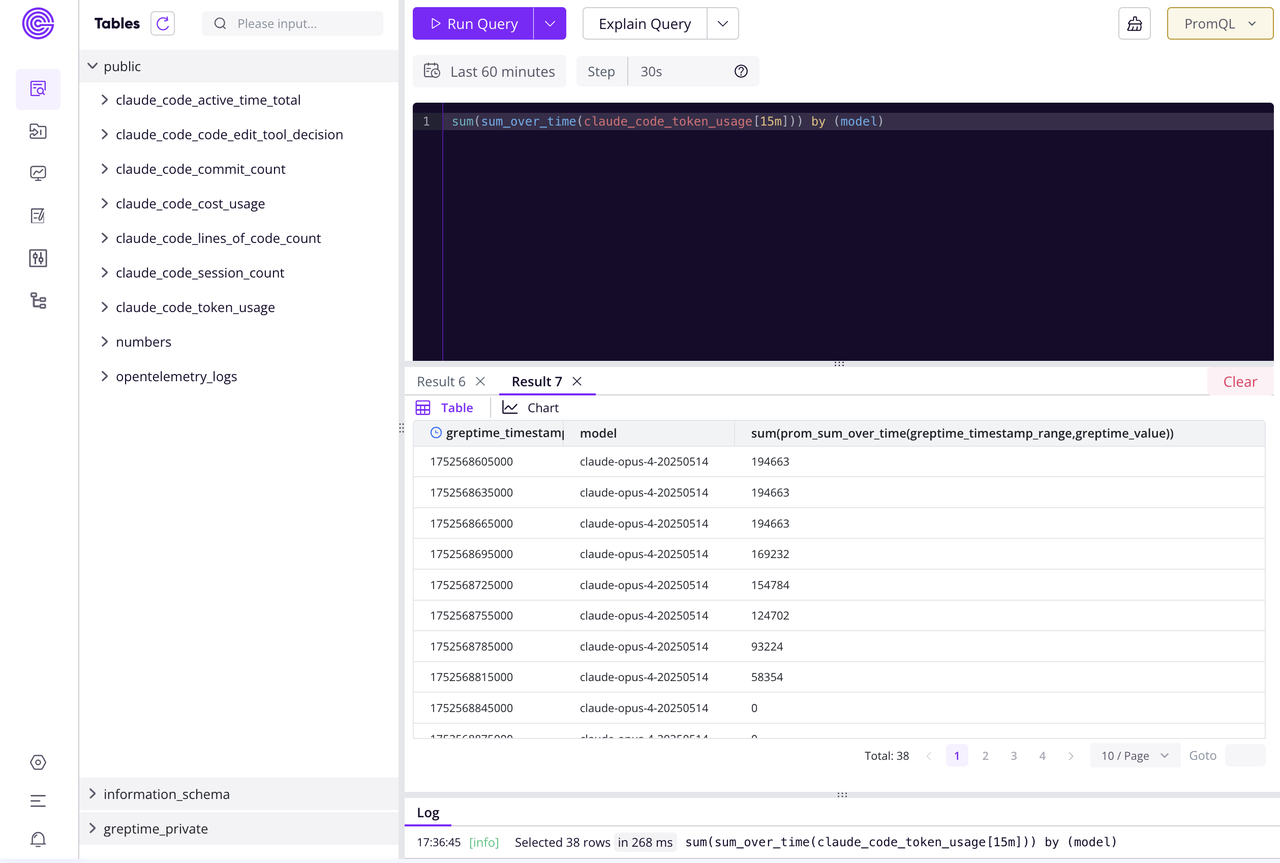
Task: Click the Step help question icon
Action: pyautogui.click(x=741, y=71)
